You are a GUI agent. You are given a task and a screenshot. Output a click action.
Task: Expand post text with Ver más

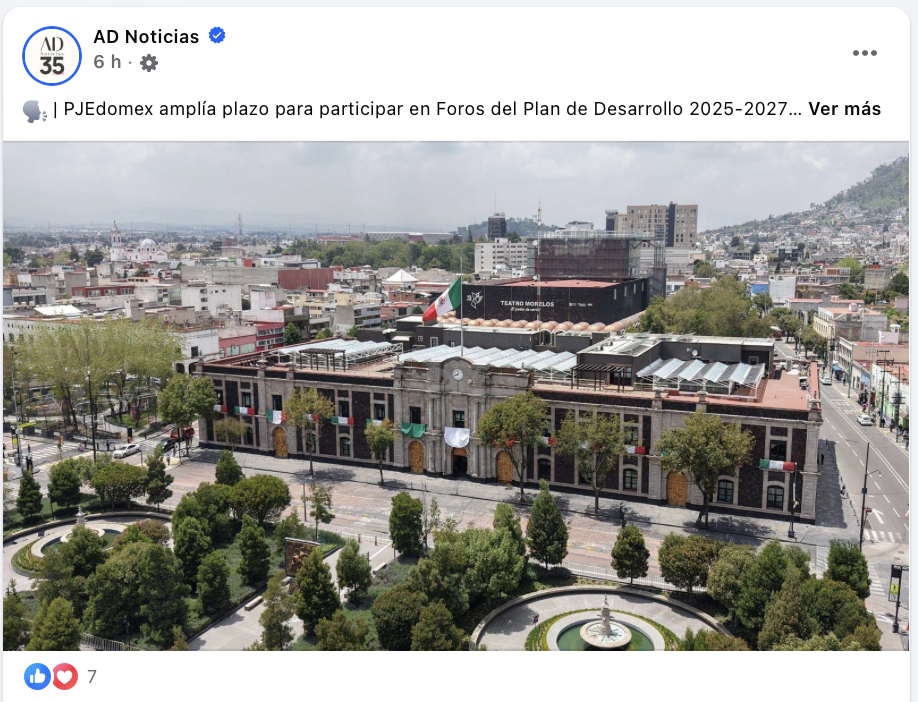coord(844,109)
